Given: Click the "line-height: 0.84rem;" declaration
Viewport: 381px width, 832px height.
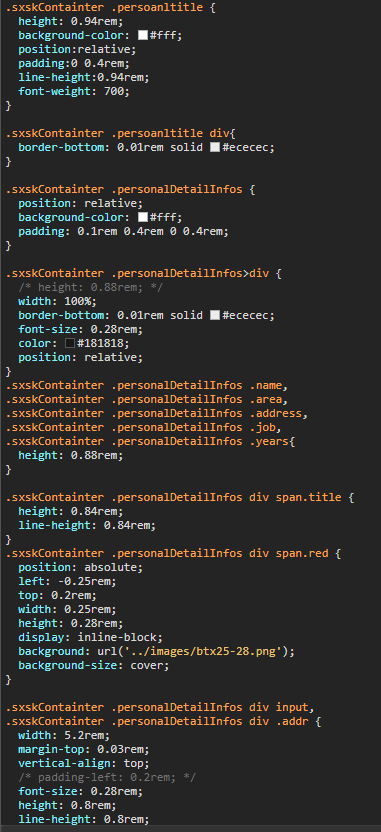Looking at the screenshot, I should pos(87,525).
